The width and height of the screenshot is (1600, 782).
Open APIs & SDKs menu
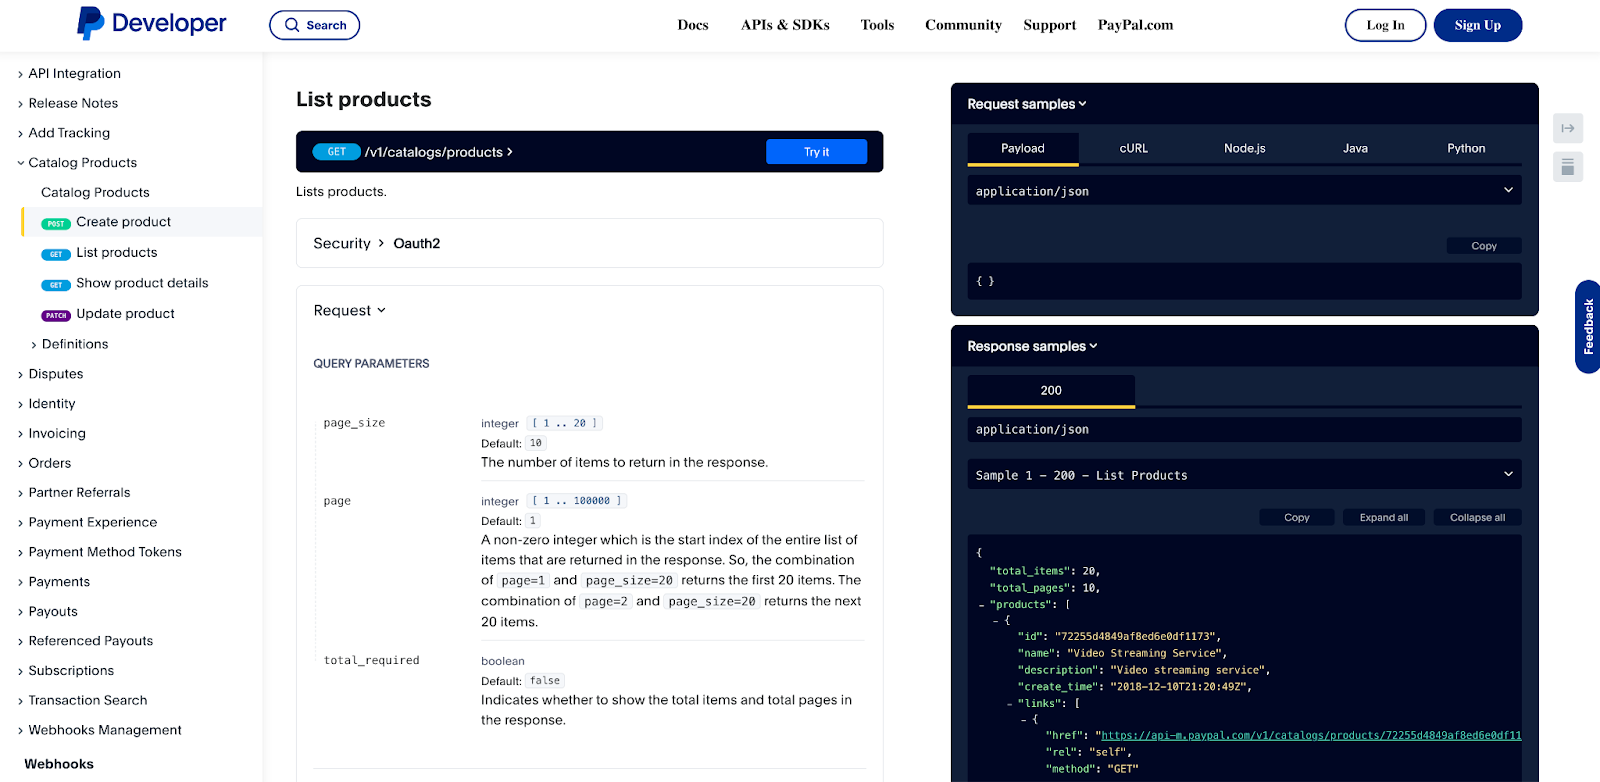tap(785, 25)
